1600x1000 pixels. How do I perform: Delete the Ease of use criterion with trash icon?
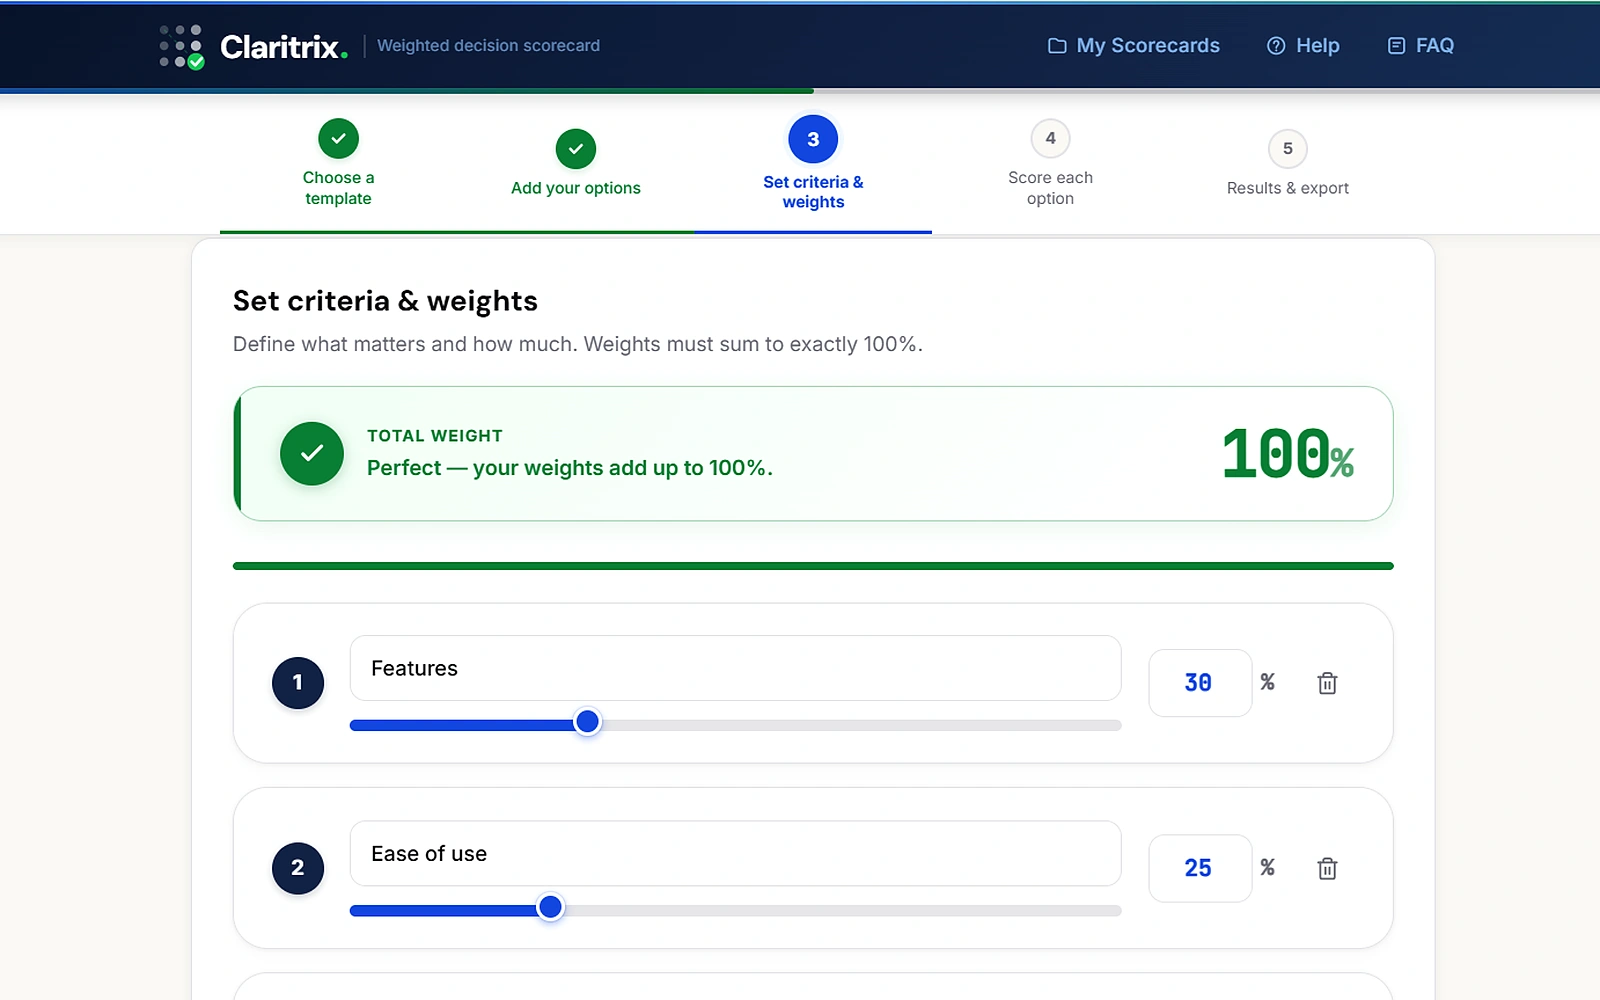coord(1327,868)
